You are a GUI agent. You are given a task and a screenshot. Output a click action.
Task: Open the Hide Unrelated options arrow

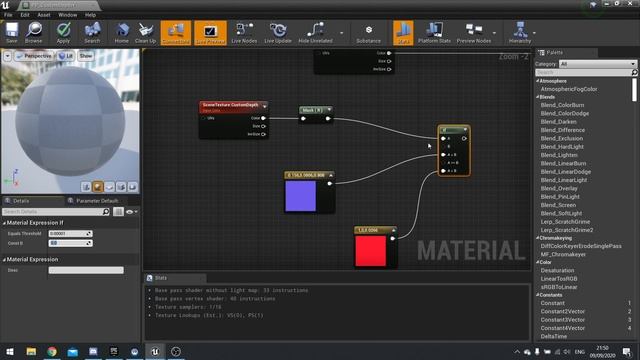point(342,33)
